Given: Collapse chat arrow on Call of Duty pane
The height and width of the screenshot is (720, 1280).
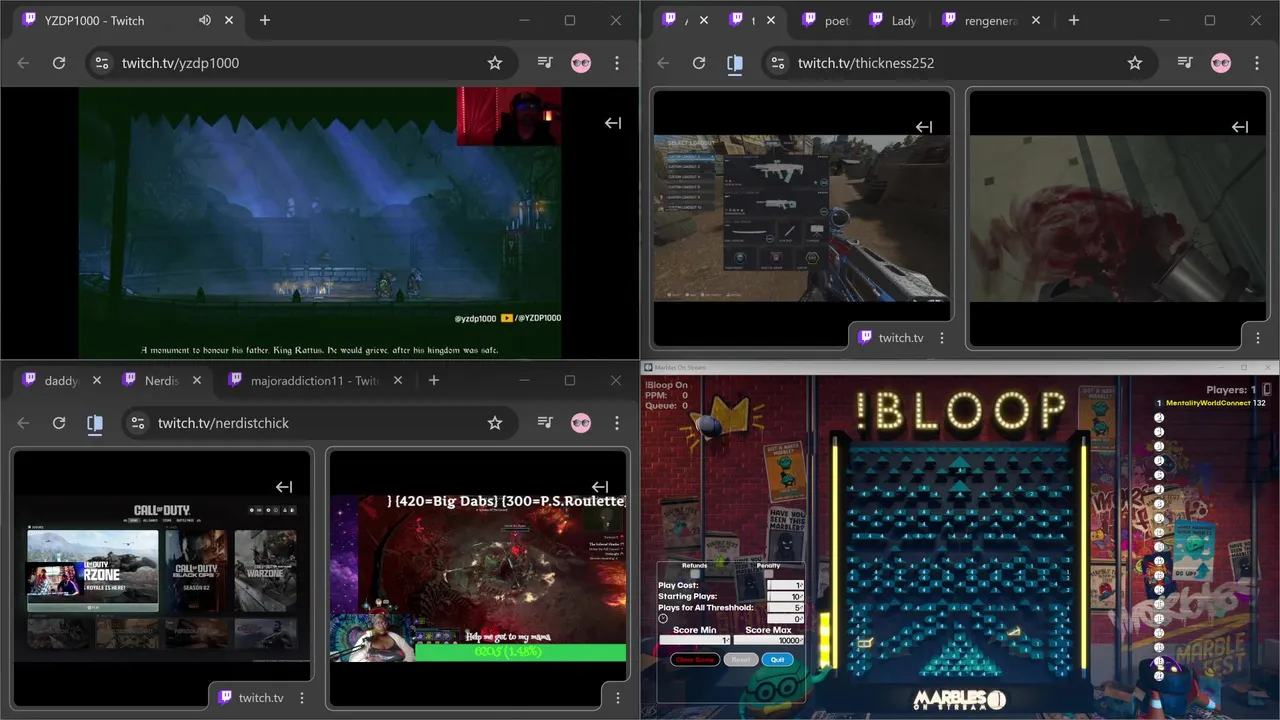Looking at the screenshot, I should click(x=284, y=487).
